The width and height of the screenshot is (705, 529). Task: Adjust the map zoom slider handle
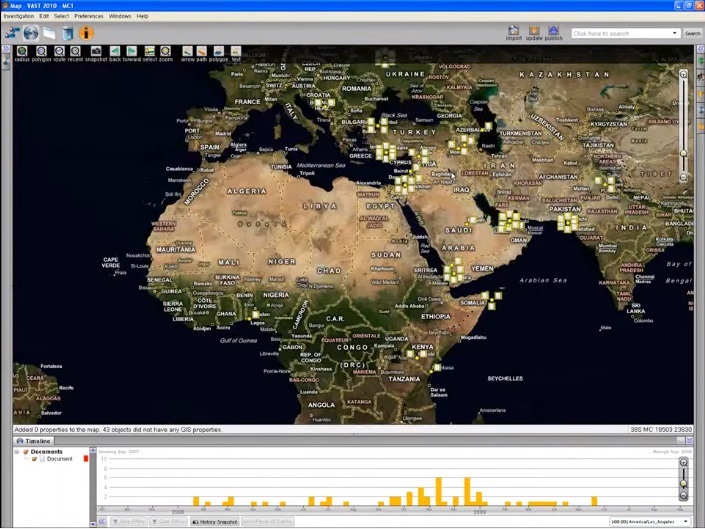point(683,154)
